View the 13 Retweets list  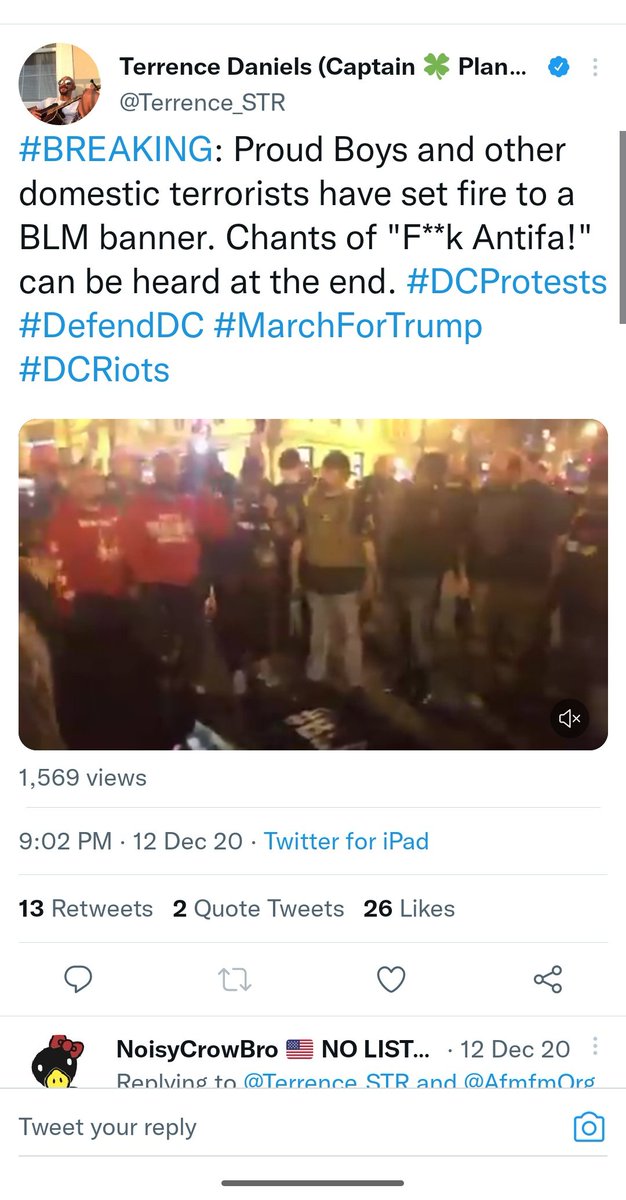(x=86, y=908)
